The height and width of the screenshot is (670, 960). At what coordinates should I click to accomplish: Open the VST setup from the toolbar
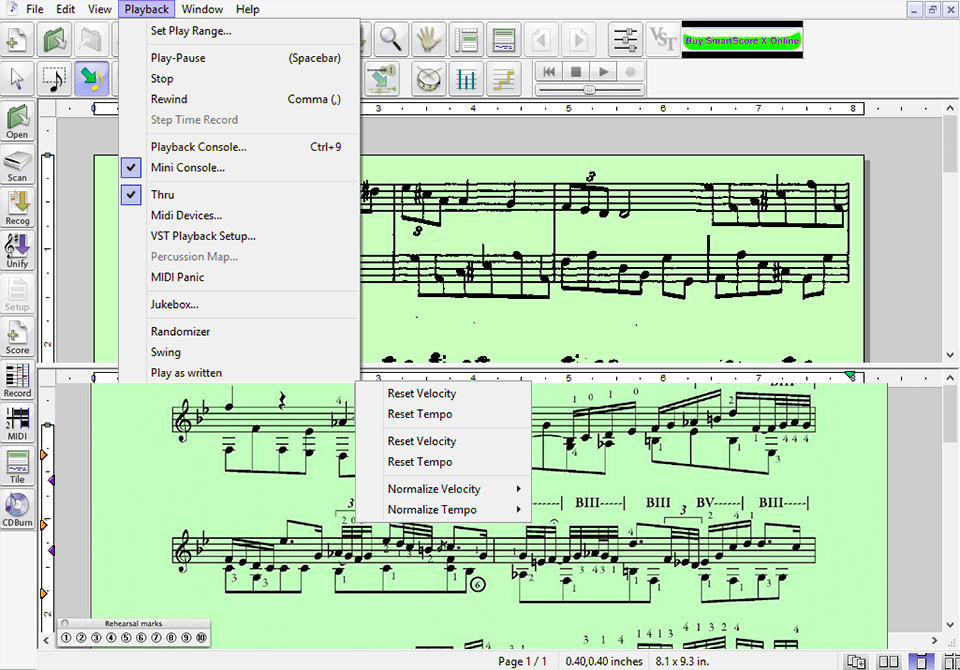click(x=662, y=39)
